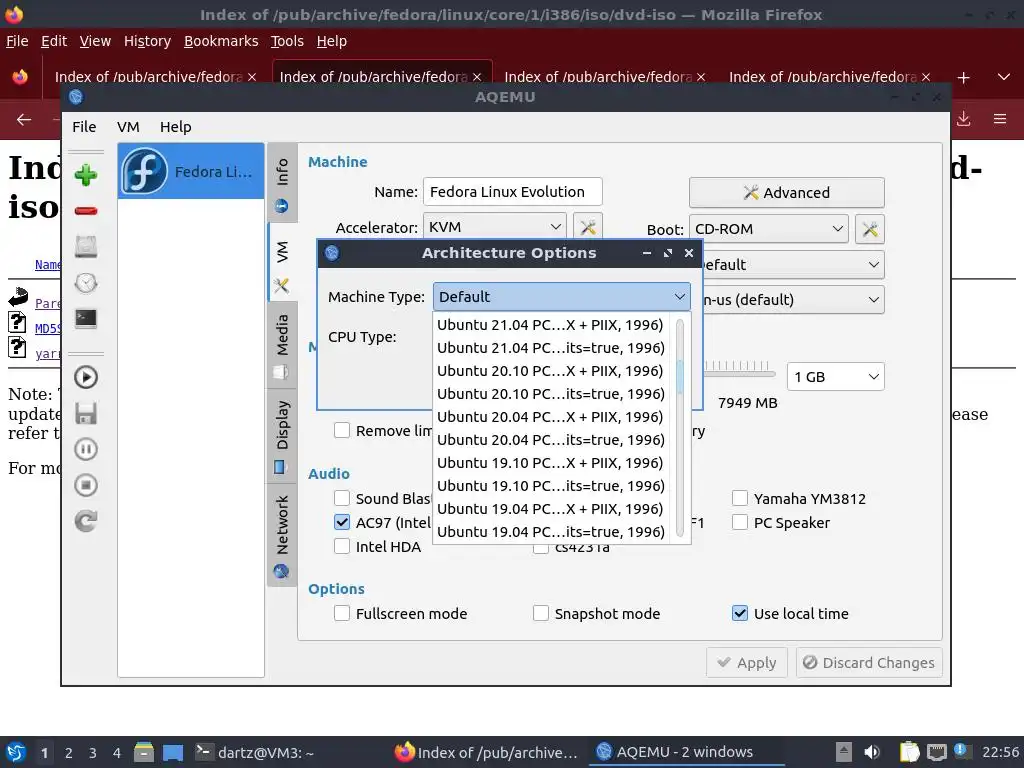
Task: Click the accelerator settings tools icon
Action: (x=588, y=227)
